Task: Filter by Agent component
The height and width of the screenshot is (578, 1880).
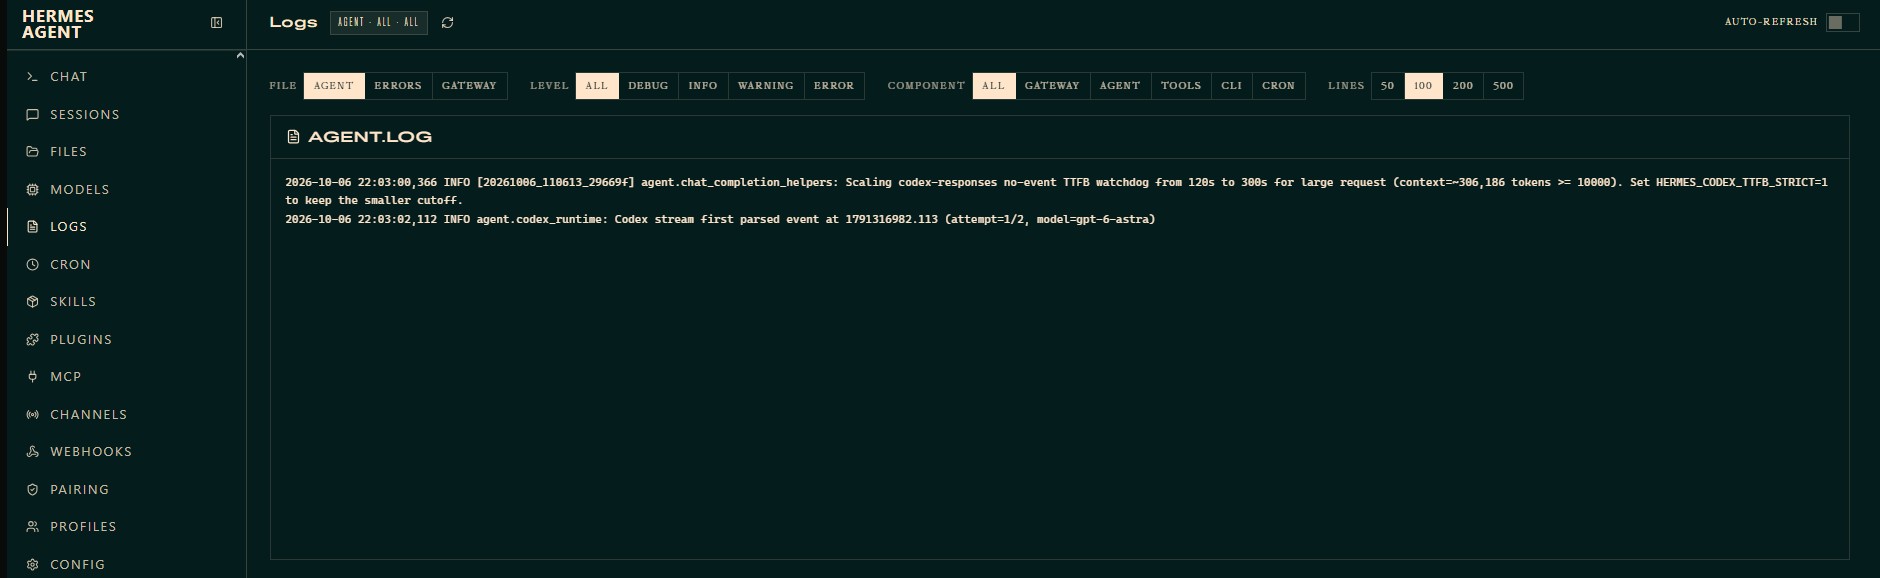Action: coord(1120,86)
